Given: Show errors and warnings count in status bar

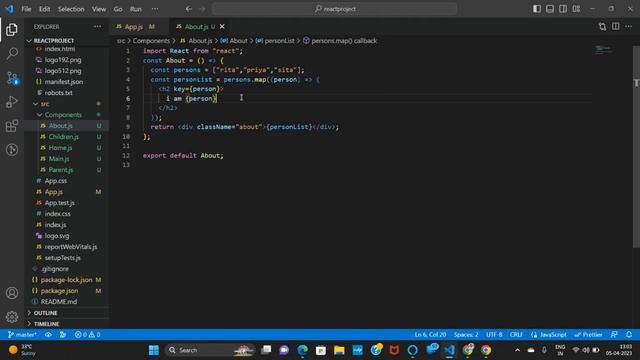Looking at the screenshot, I should click(x=87, y=335).
